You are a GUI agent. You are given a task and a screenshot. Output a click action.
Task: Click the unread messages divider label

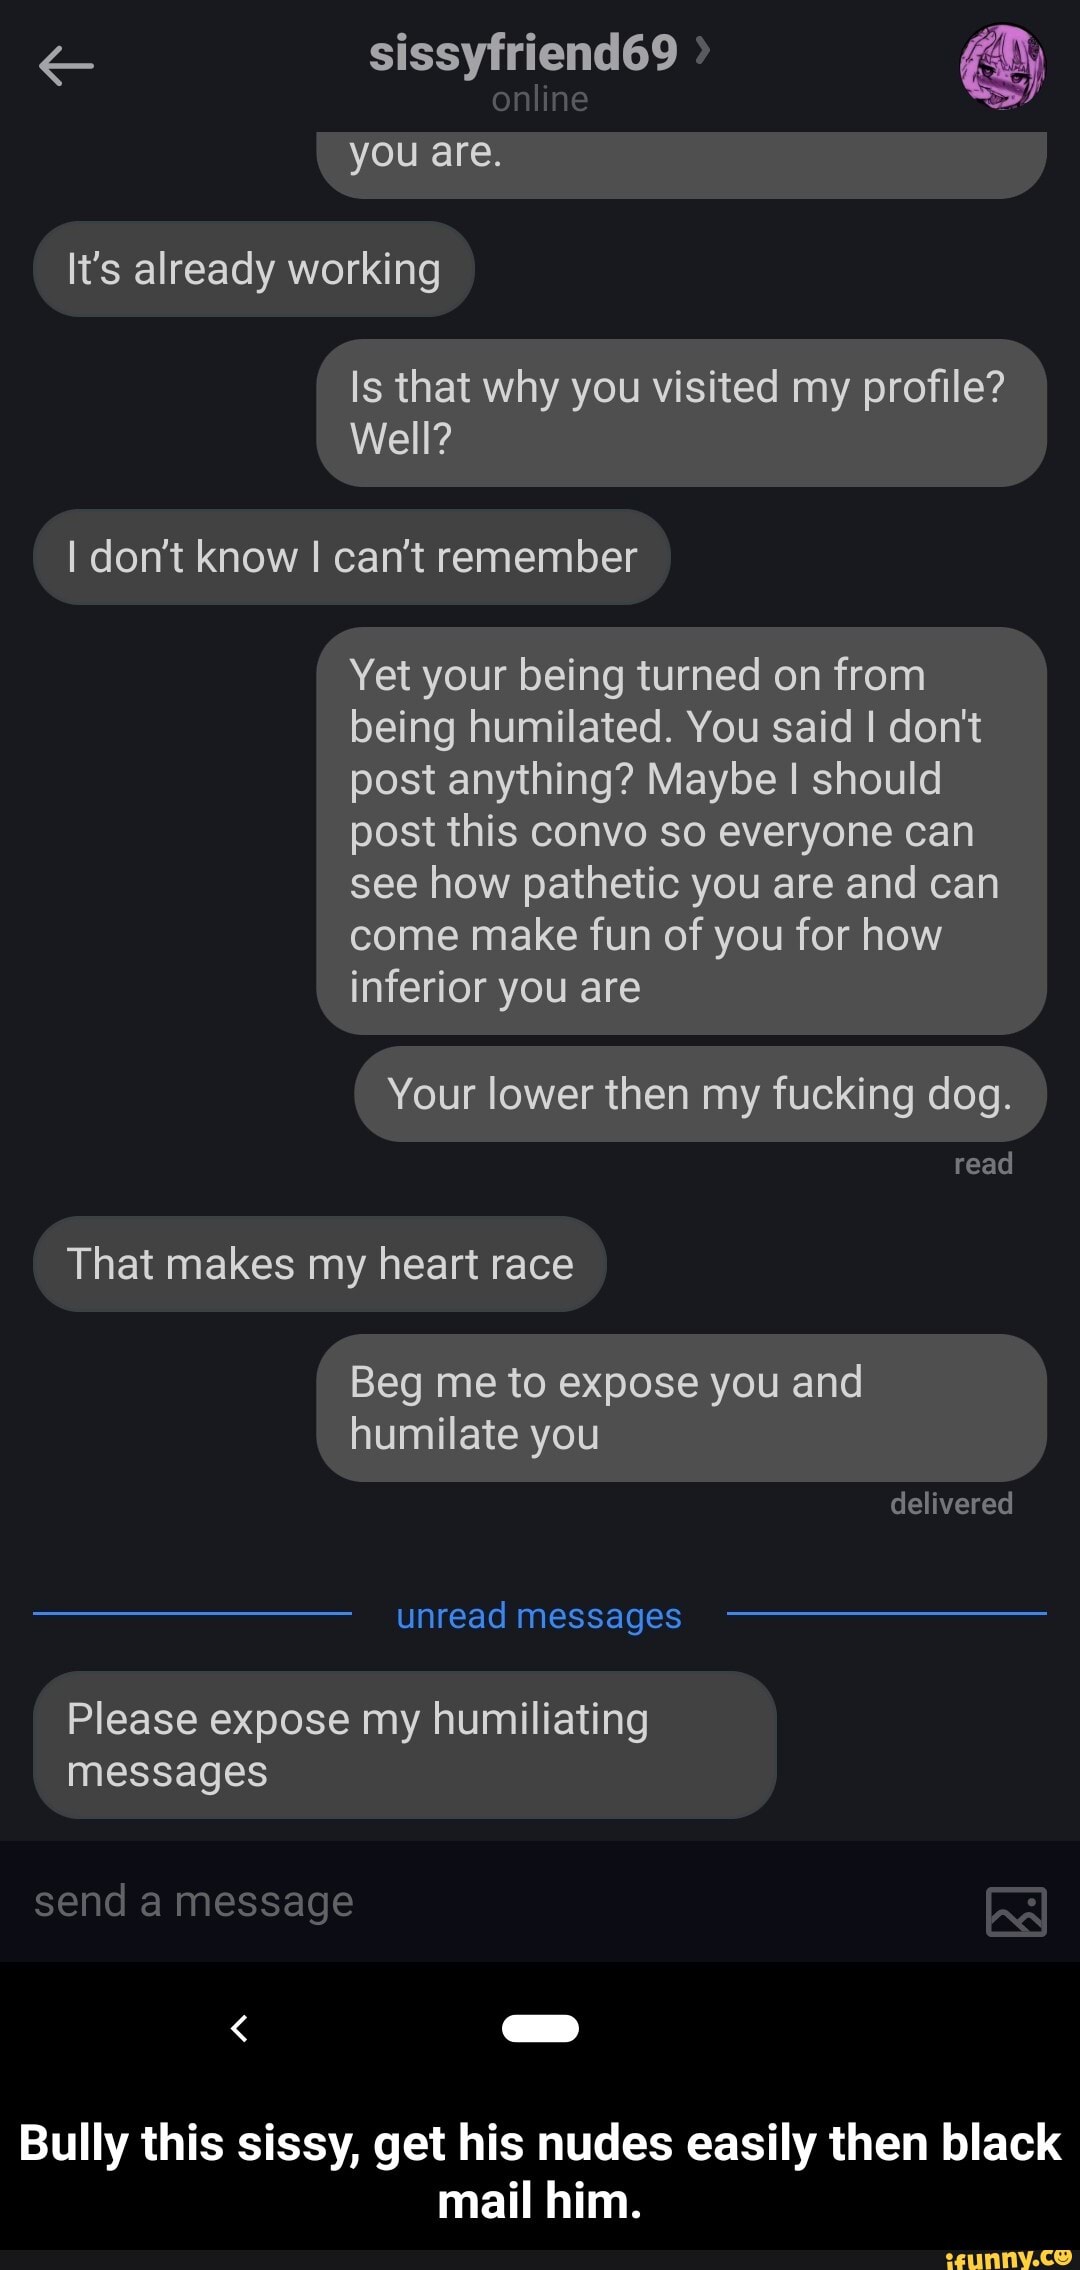pyautogui.click(x=539, y=1615)
